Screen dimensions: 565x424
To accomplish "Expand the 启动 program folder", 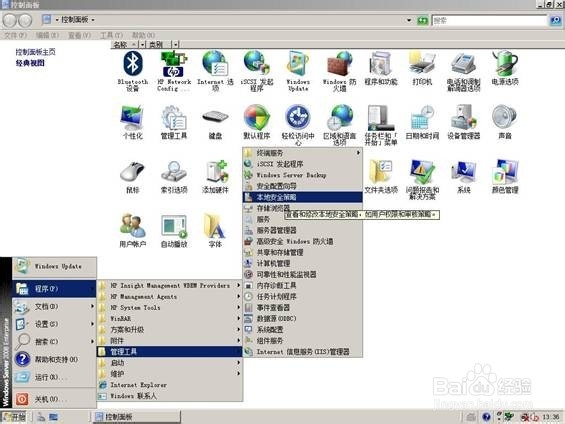I will coord(169,363).
